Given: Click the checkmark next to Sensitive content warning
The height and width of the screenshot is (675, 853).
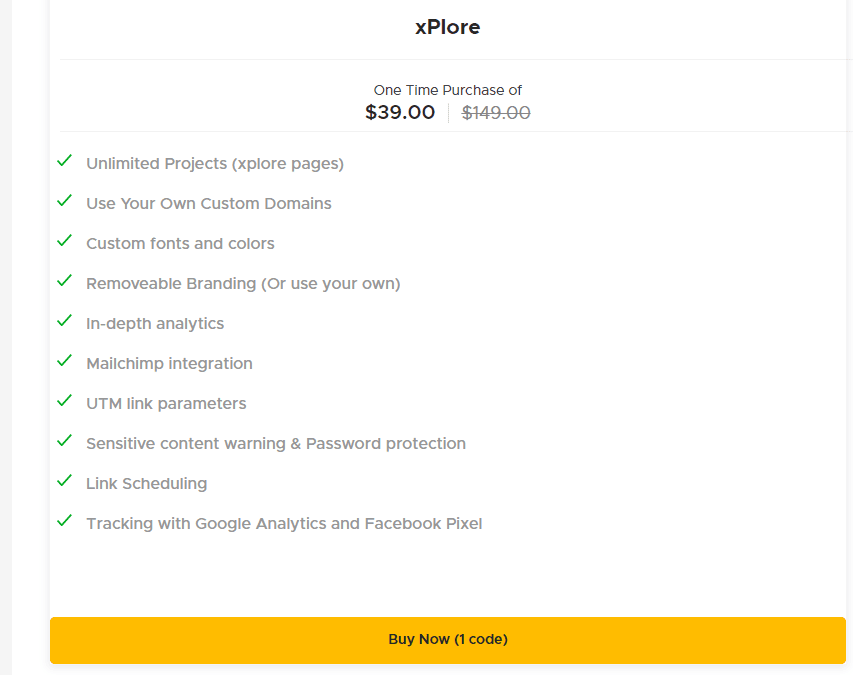Looking at the screenshot, I should click(64, 441).
